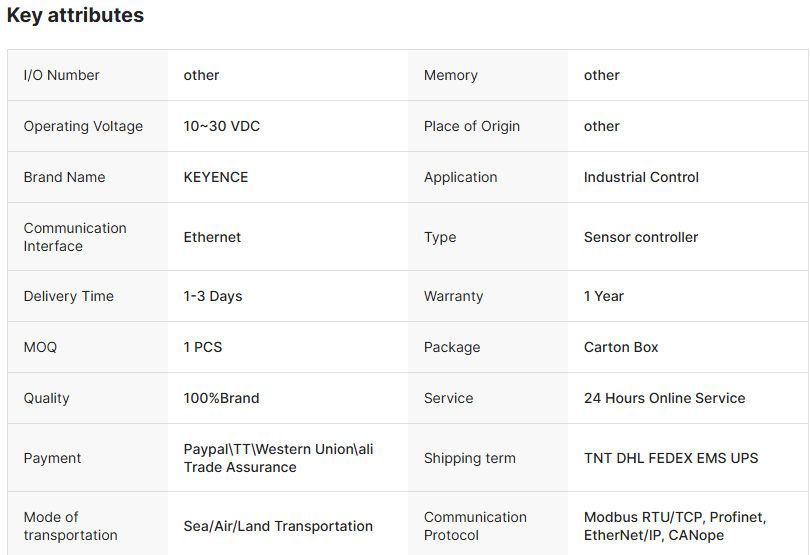Image resolution: width=810 pixels, height=555 pixels.
Task: Click the Industrial Control application value
Action: (x=641, y=177)
